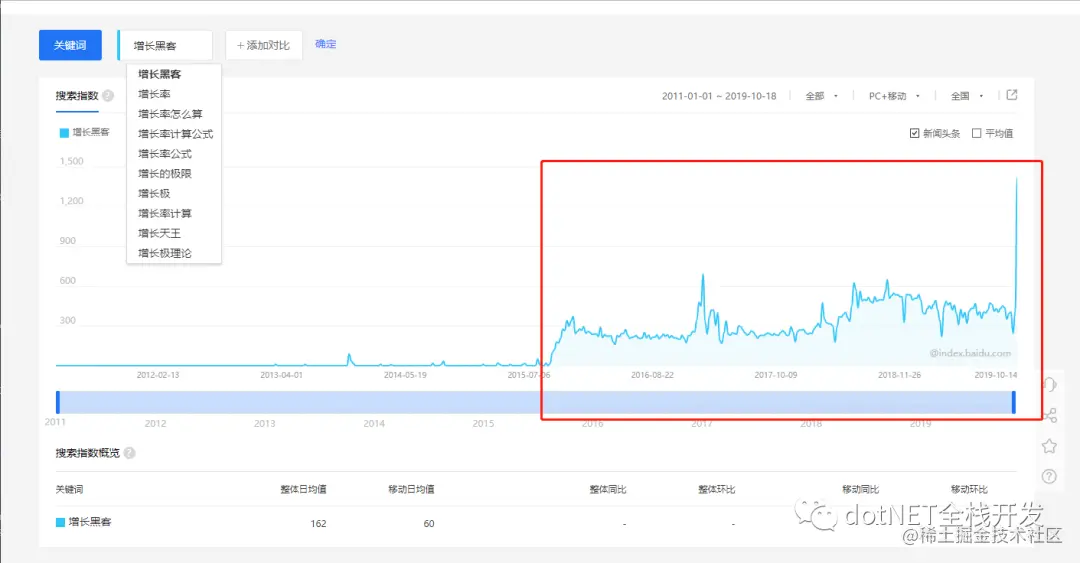Click the 移动环比 column header
1080x563 pixels.
pos(969,489)
